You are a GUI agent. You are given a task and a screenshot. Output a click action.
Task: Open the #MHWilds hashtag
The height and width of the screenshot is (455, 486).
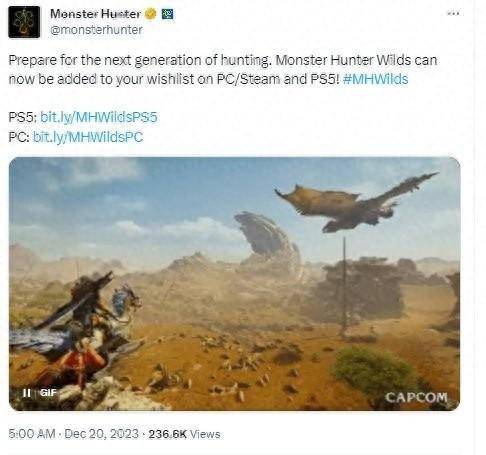coord(375,79)
